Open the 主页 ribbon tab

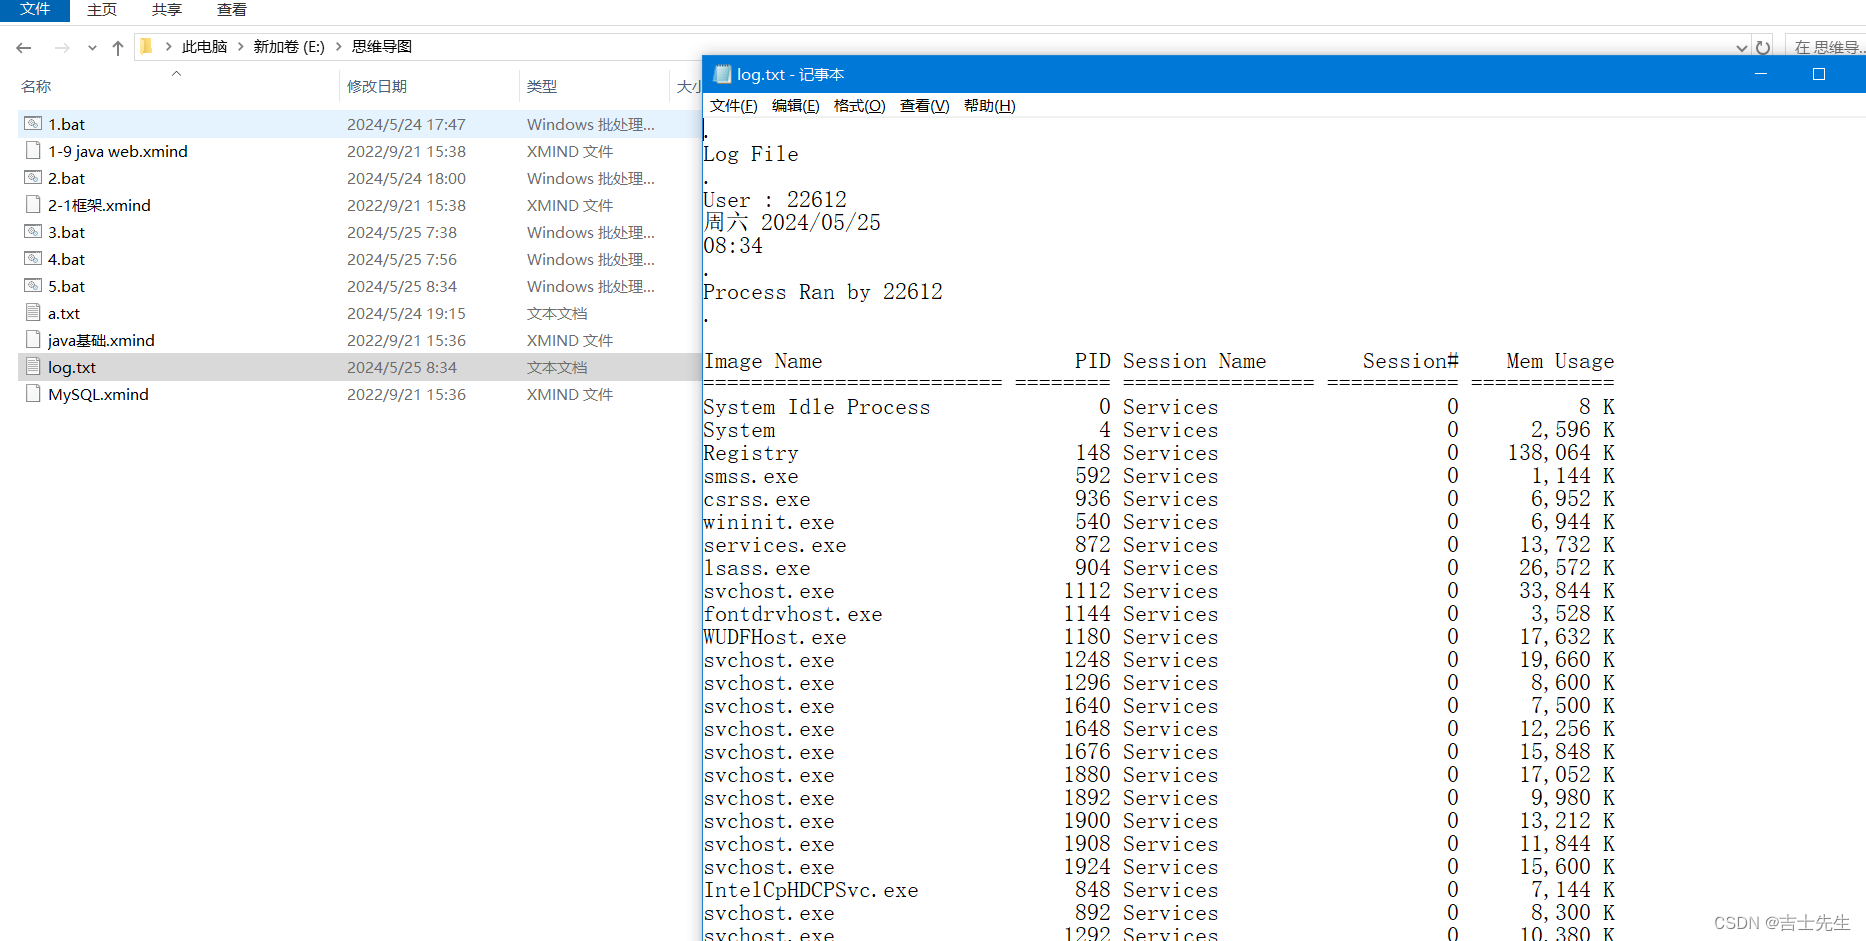pos(102,10)
